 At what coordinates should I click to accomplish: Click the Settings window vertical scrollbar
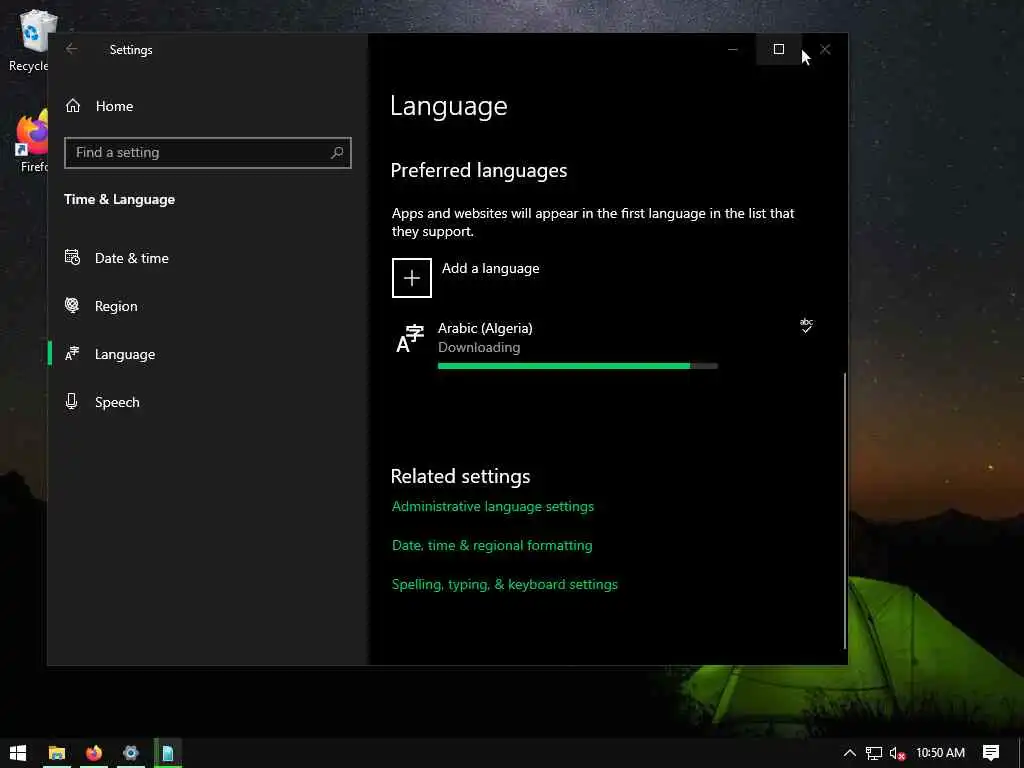(844, 511)
